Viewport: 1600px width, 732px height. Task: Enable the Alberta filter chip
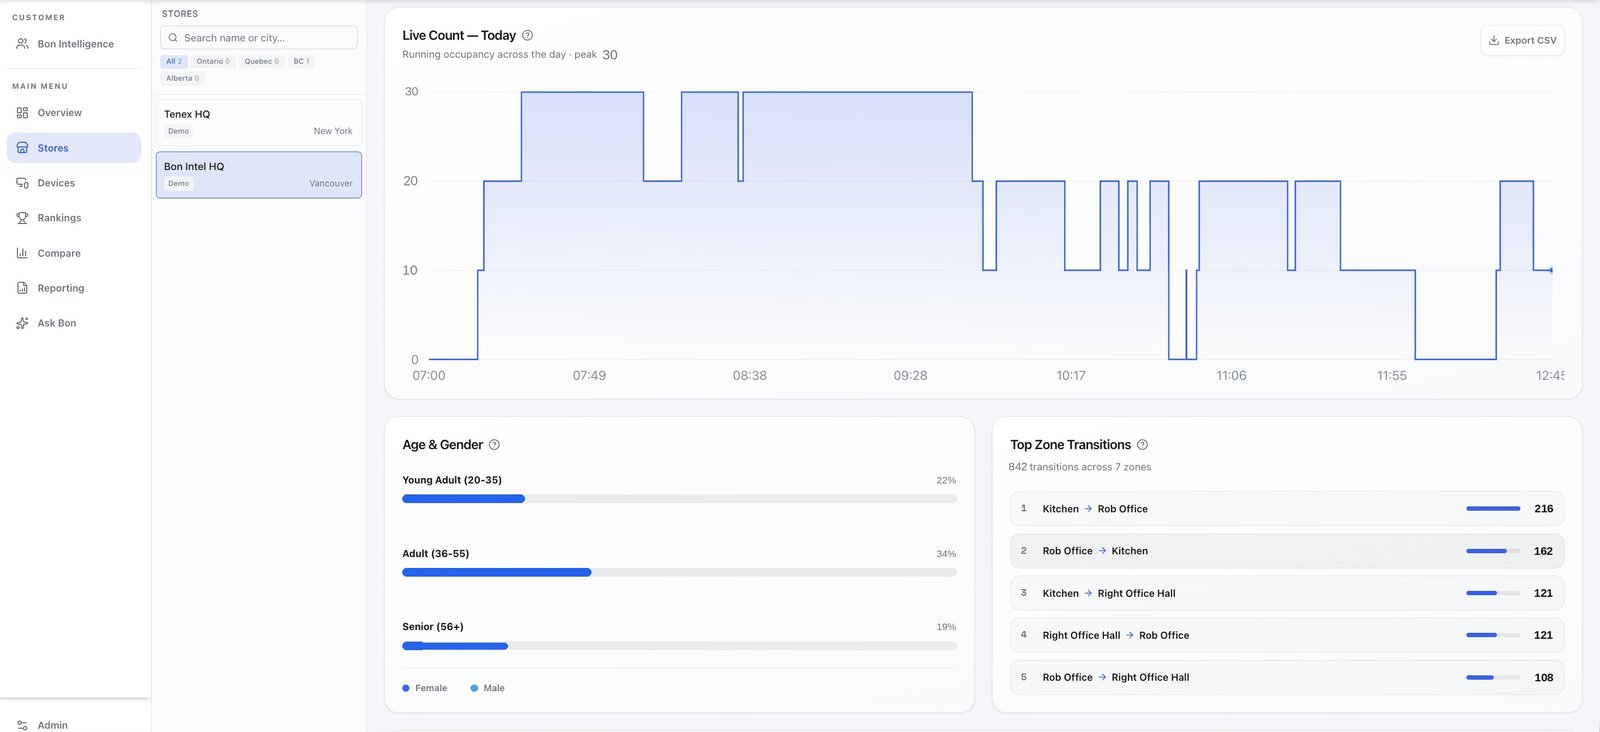[x=182, y=78]
